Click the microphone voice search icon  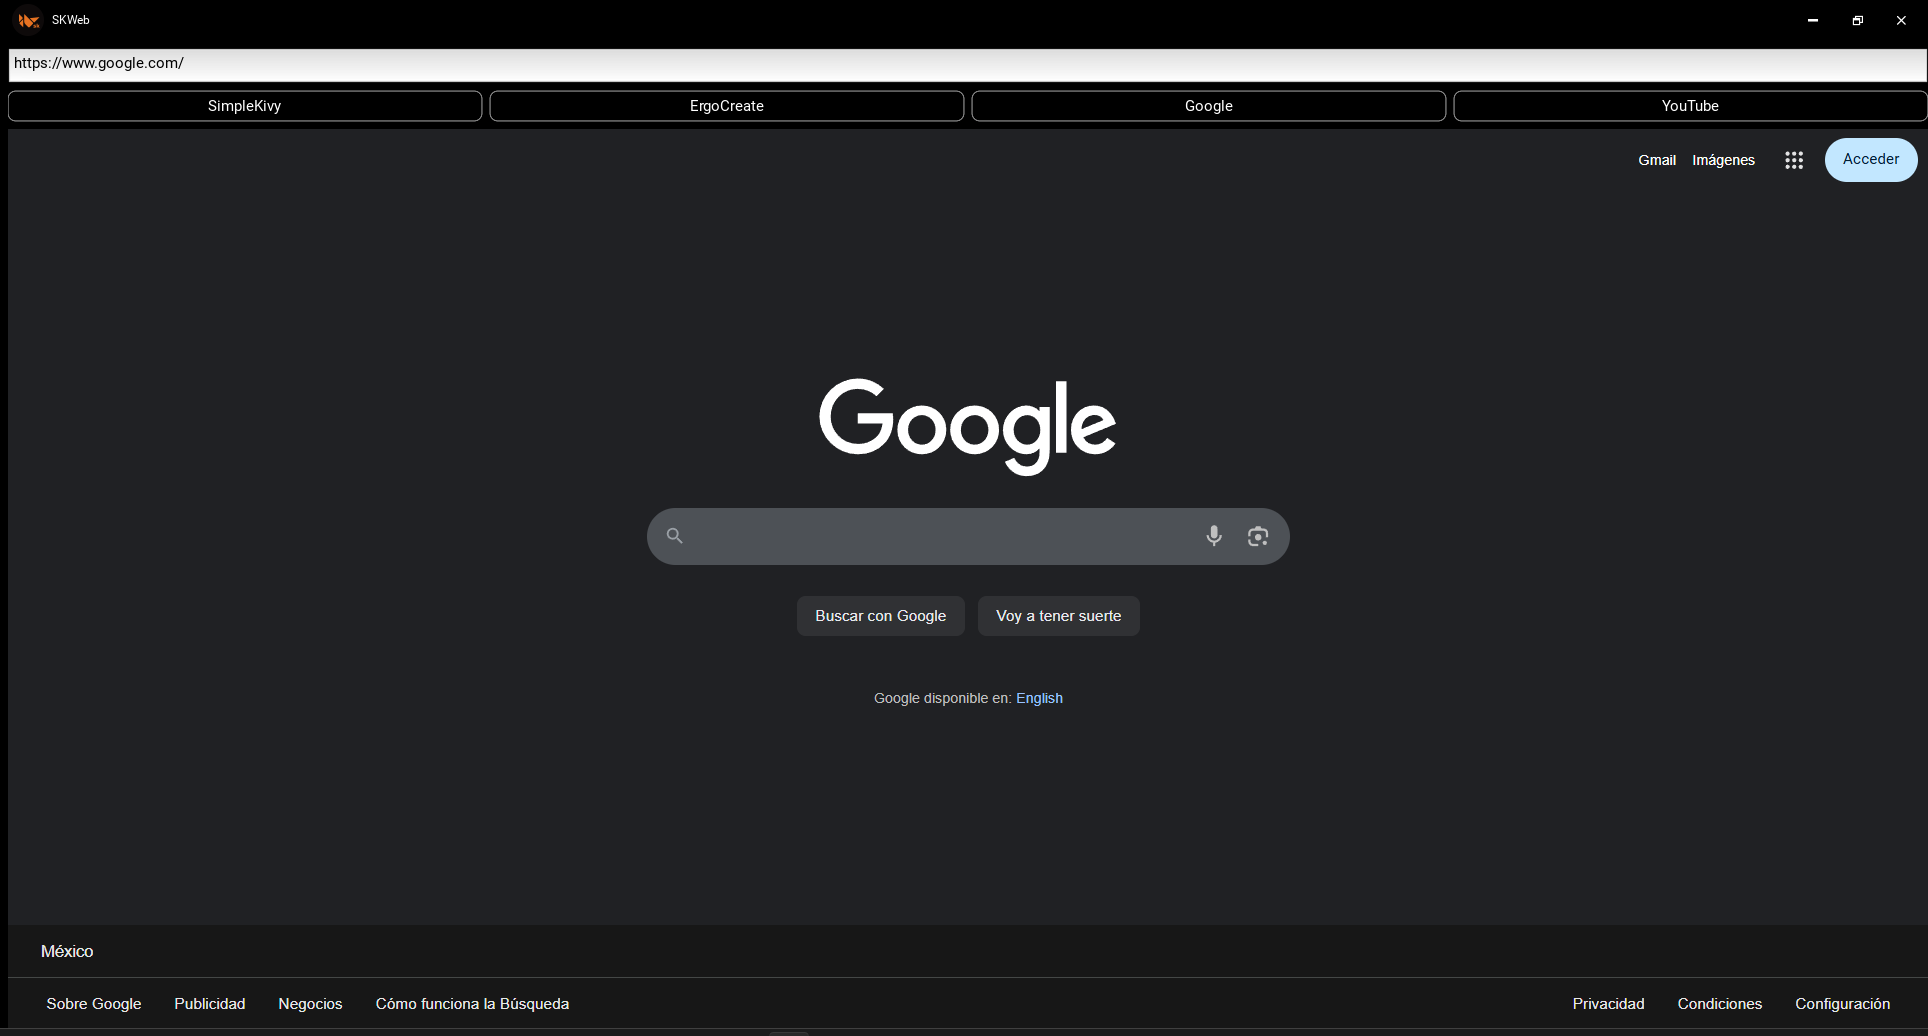[x=1213, y=536]
